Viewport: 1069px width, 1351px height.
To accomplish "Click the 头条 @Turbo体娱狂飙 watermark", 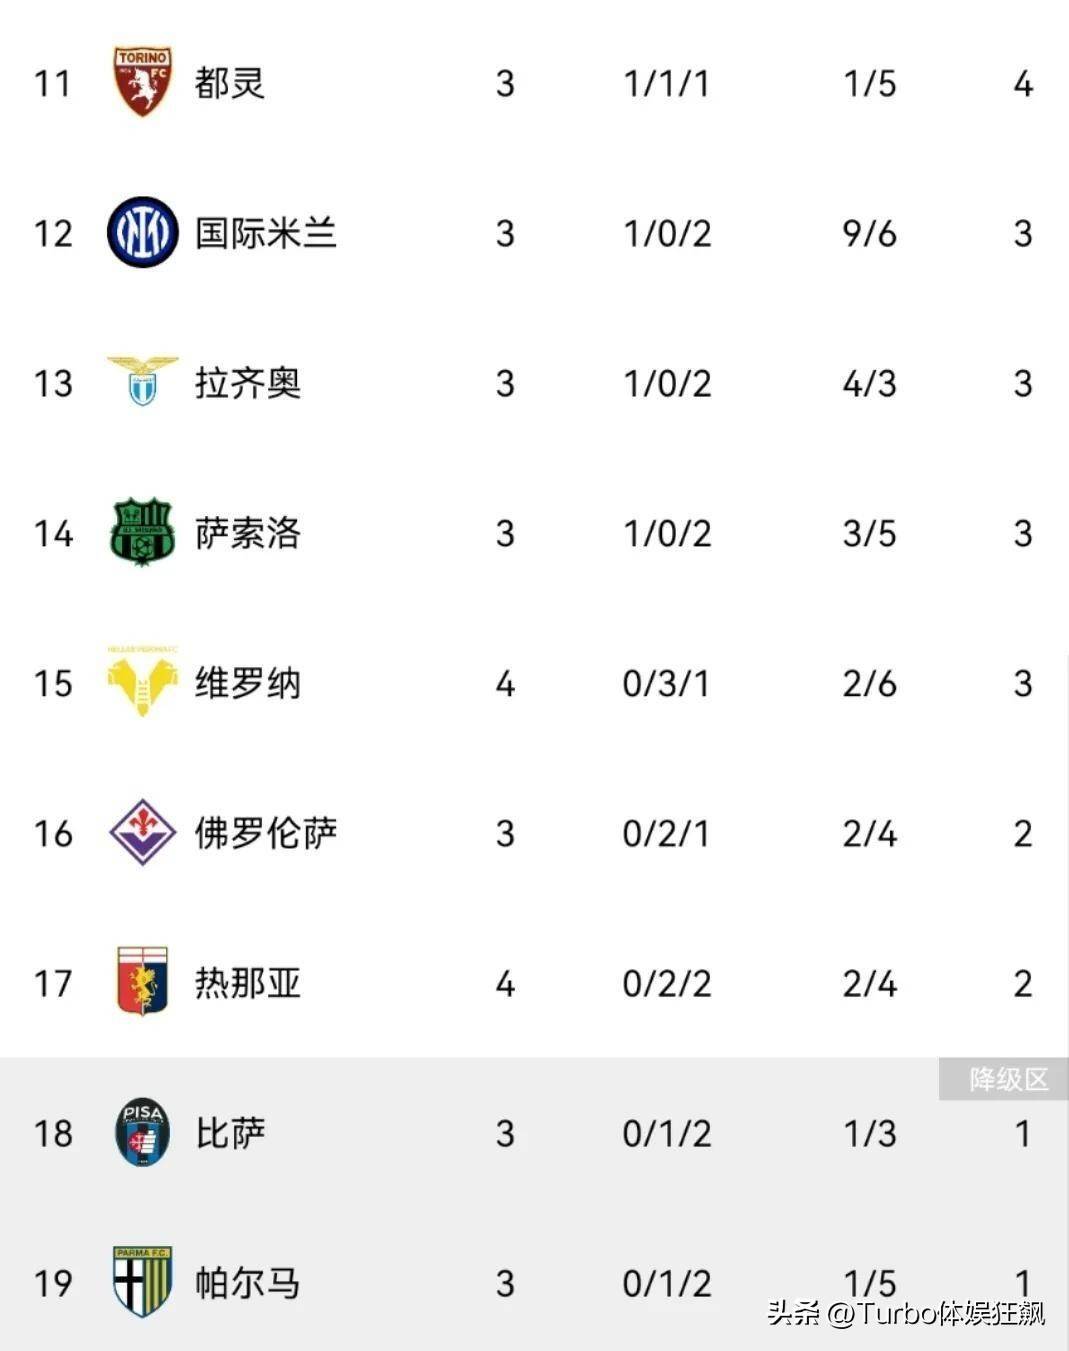I will 906,1312.
